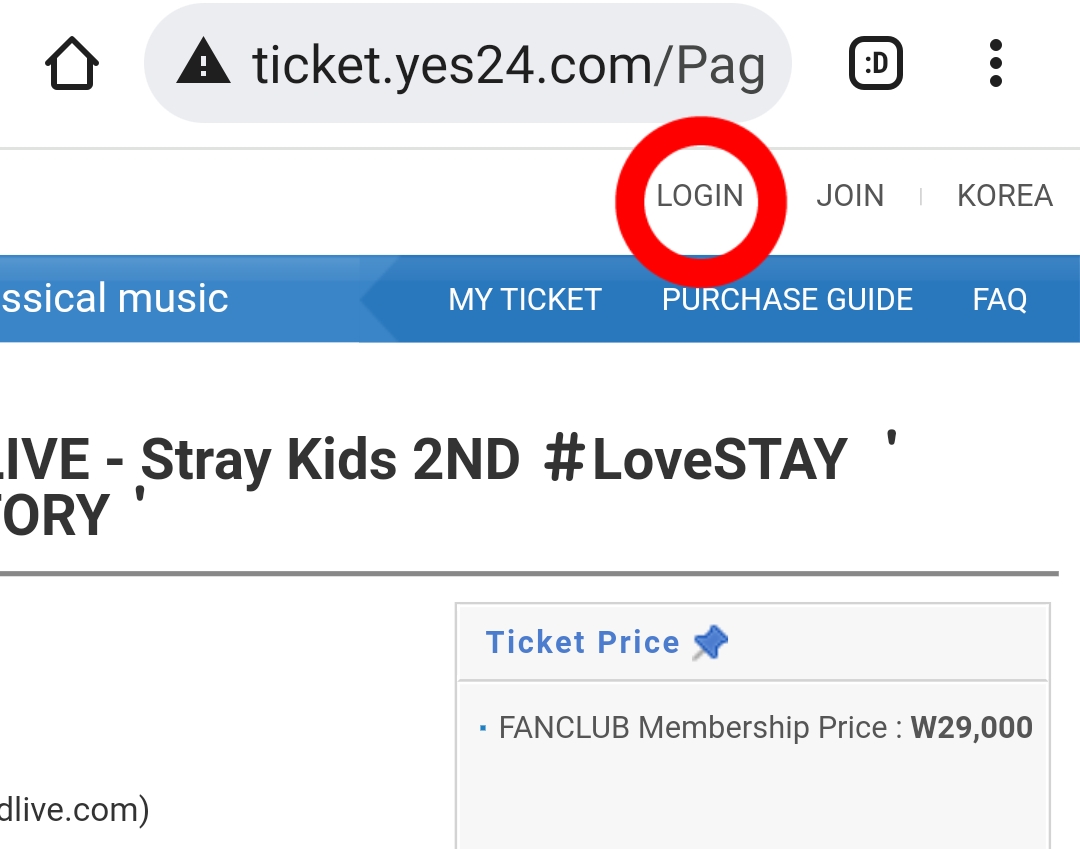The width and height of the screenshot is (1080, 849).
Task: Switch site language via KOREA link
Action: (x=1004, y=195)
